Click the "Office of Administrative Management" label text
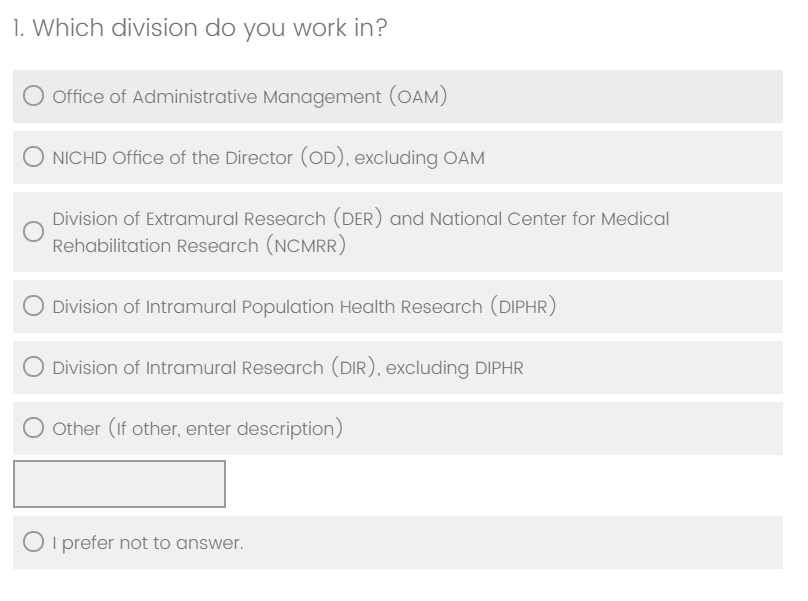 point(248,97)
